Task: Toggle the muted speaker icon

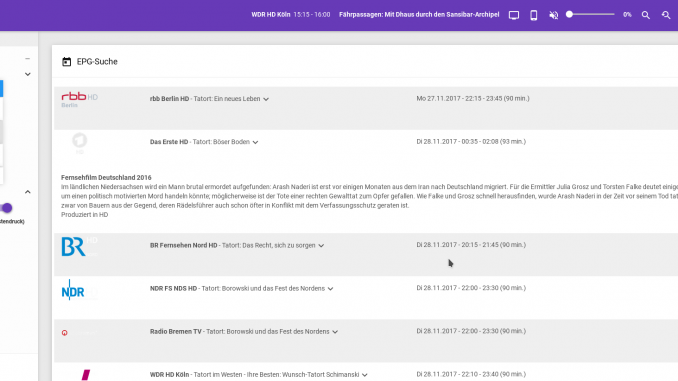Action: 553,15
